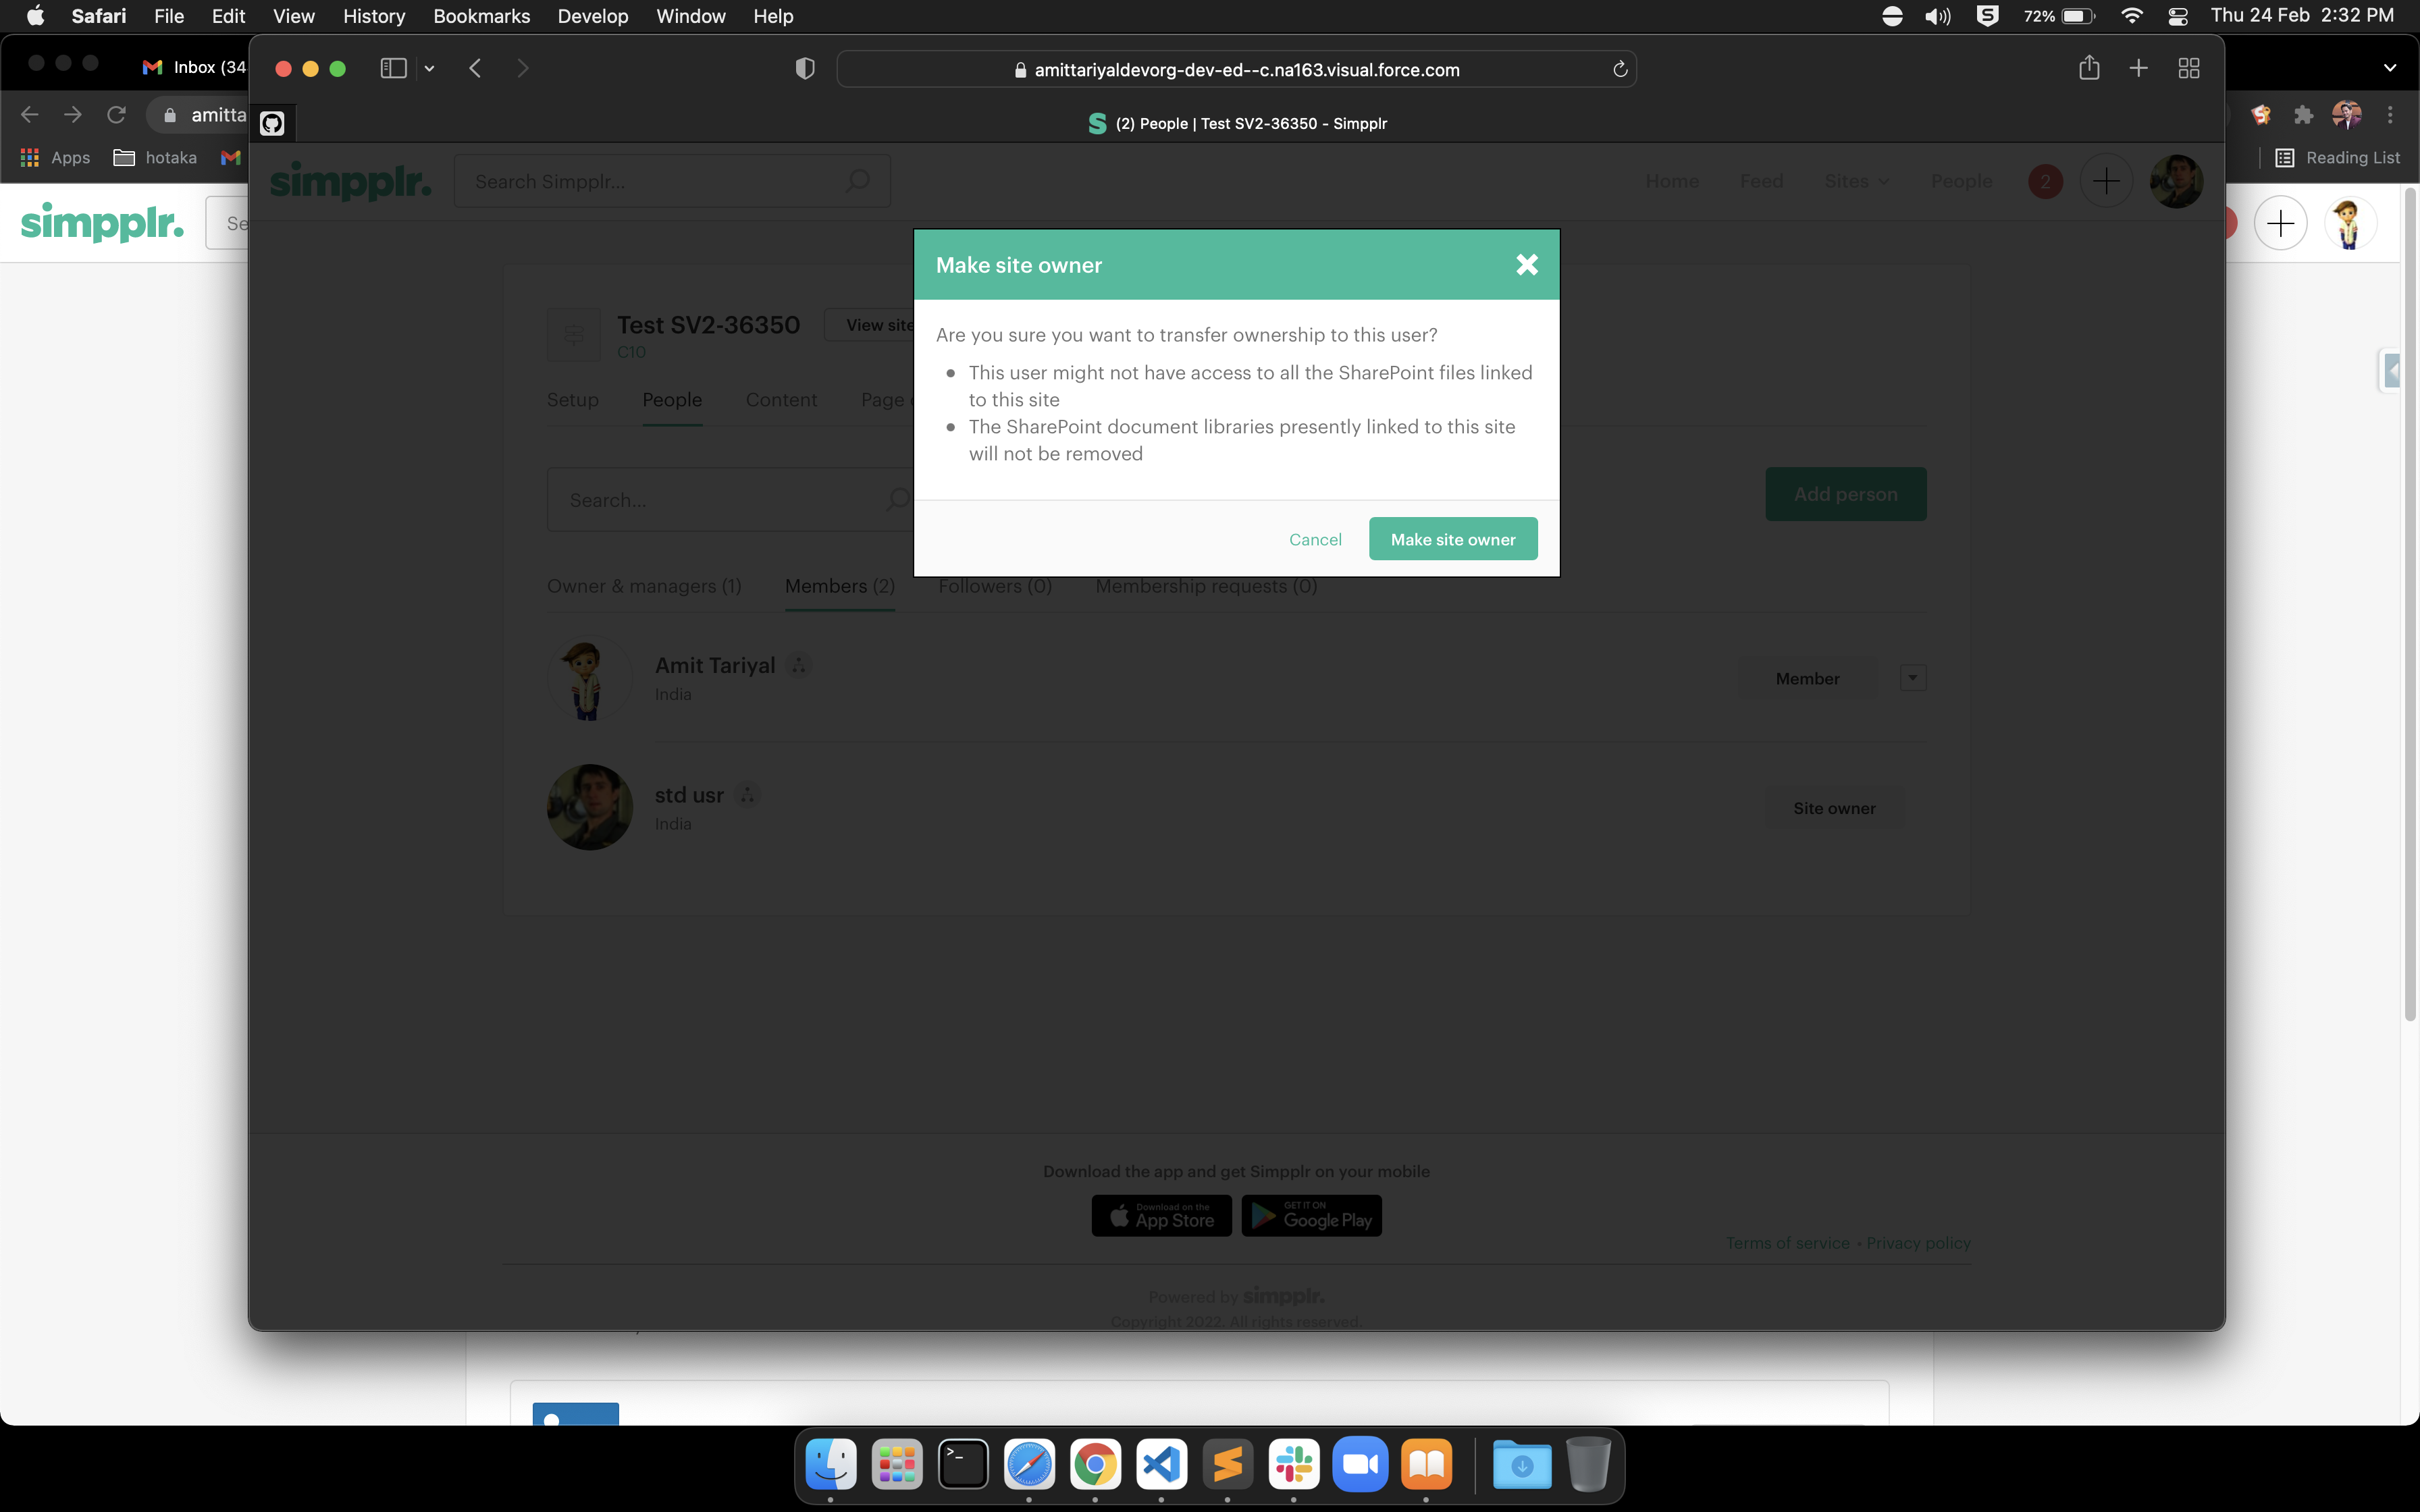Click the page reload icon

pos(1619,69)
